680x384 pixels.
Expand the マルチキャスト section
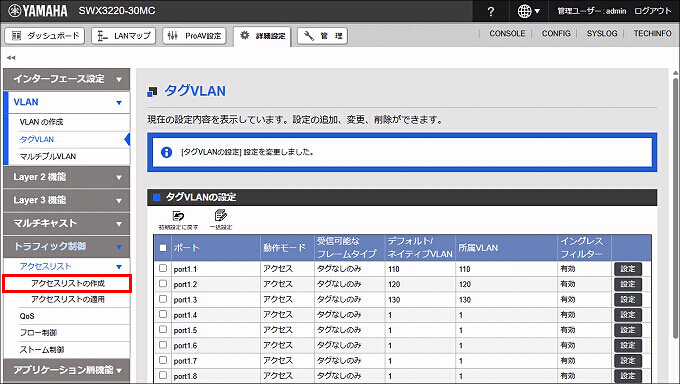tap(66, 223)
